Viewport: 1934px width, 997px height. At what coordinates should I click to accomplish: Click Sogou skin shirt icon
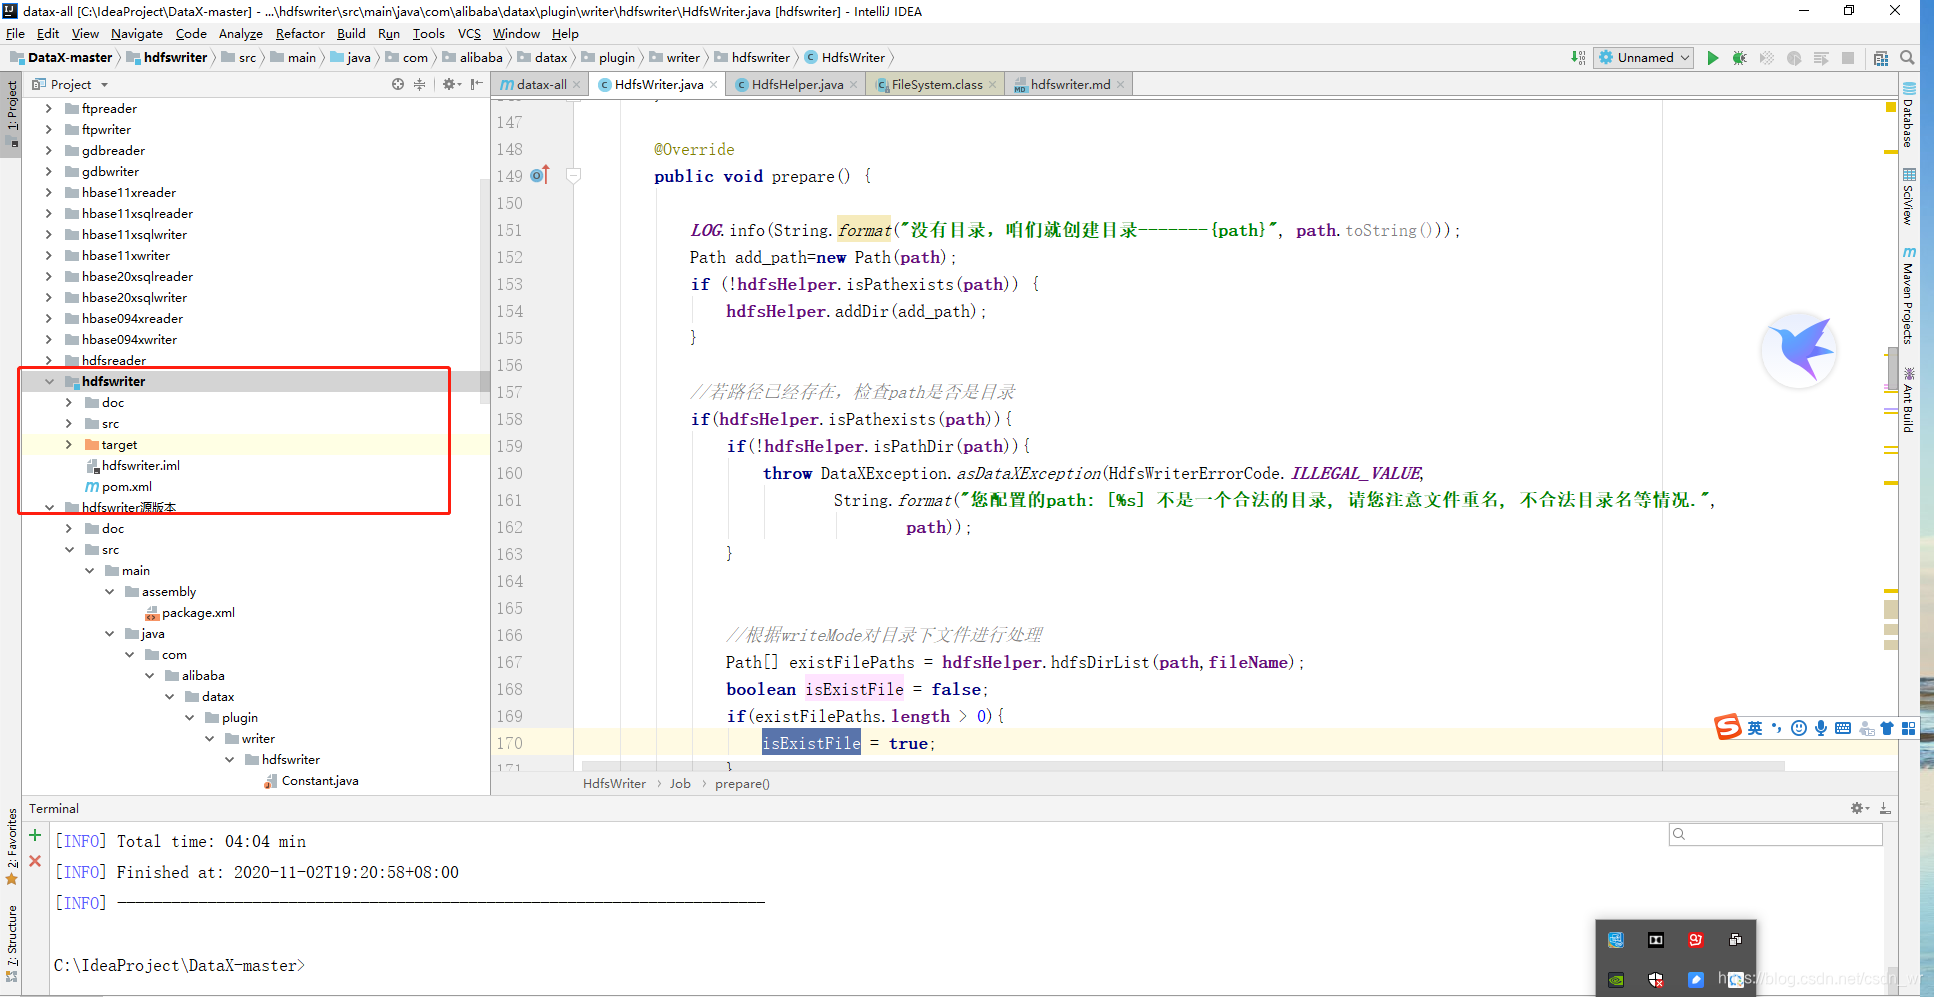(1887, 728)
